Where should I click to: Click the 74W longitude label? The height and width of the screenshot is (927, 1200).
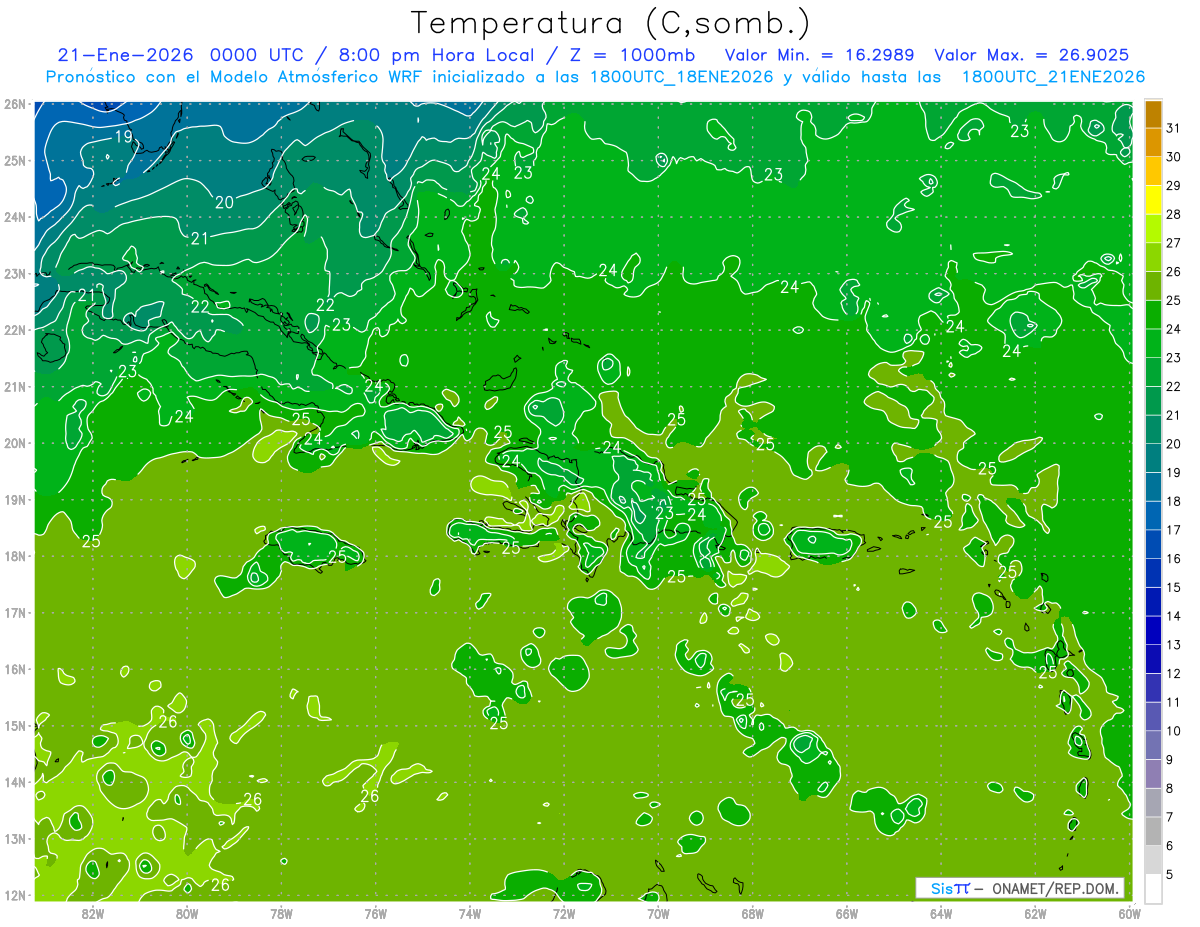[469, 912]
